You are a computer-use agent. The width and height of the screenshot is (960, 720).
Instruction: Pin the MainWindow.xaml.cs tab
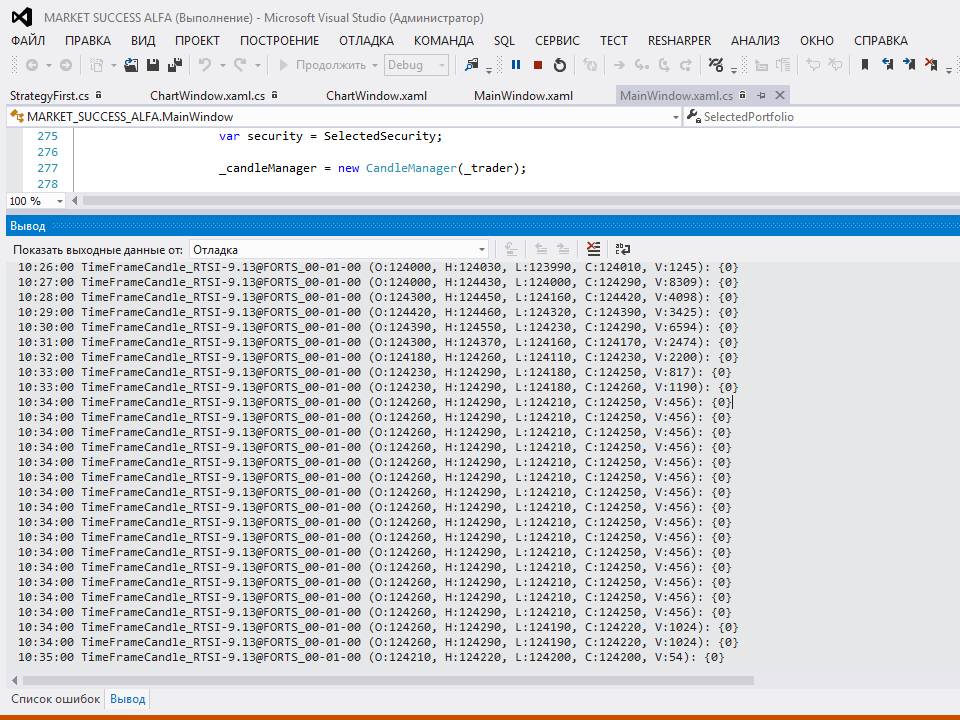(x=762, y=95)
